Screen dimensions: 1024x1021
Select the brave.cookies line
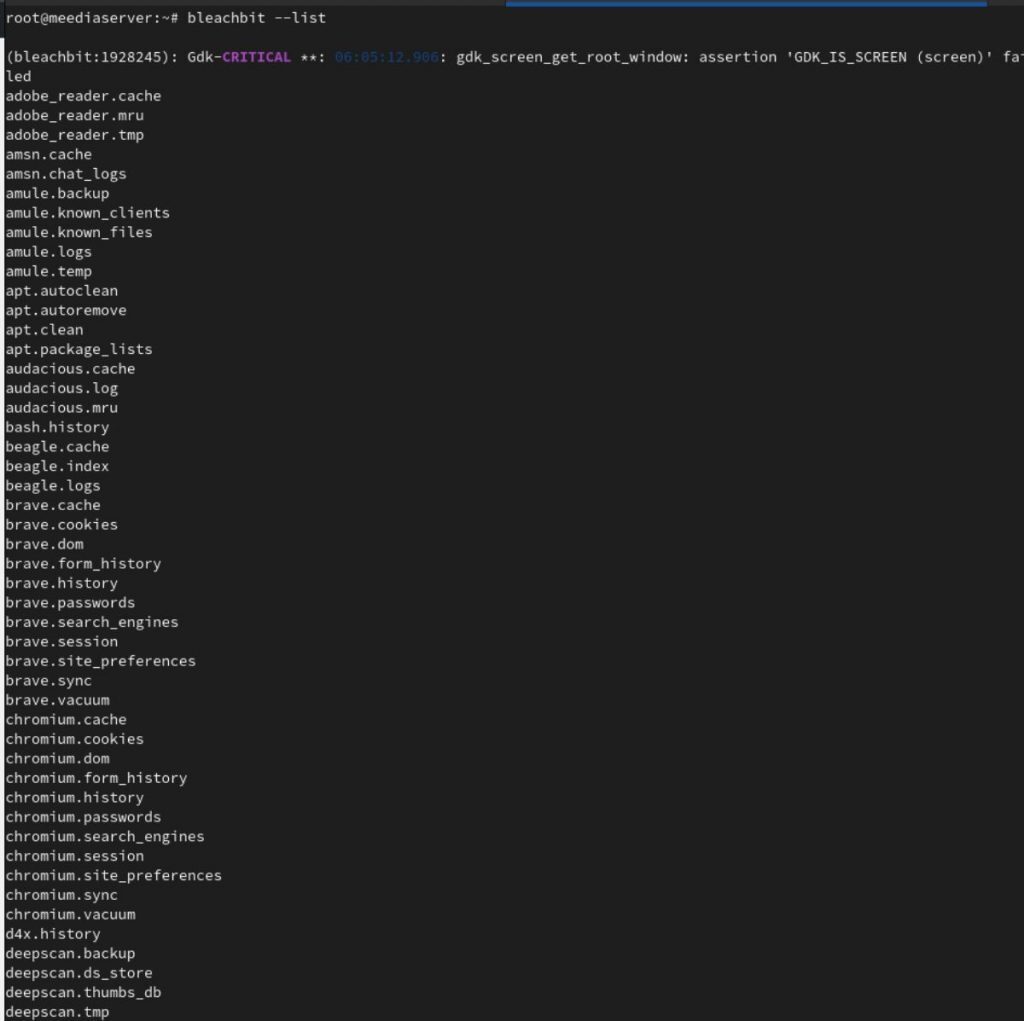(x=61, y=524)
